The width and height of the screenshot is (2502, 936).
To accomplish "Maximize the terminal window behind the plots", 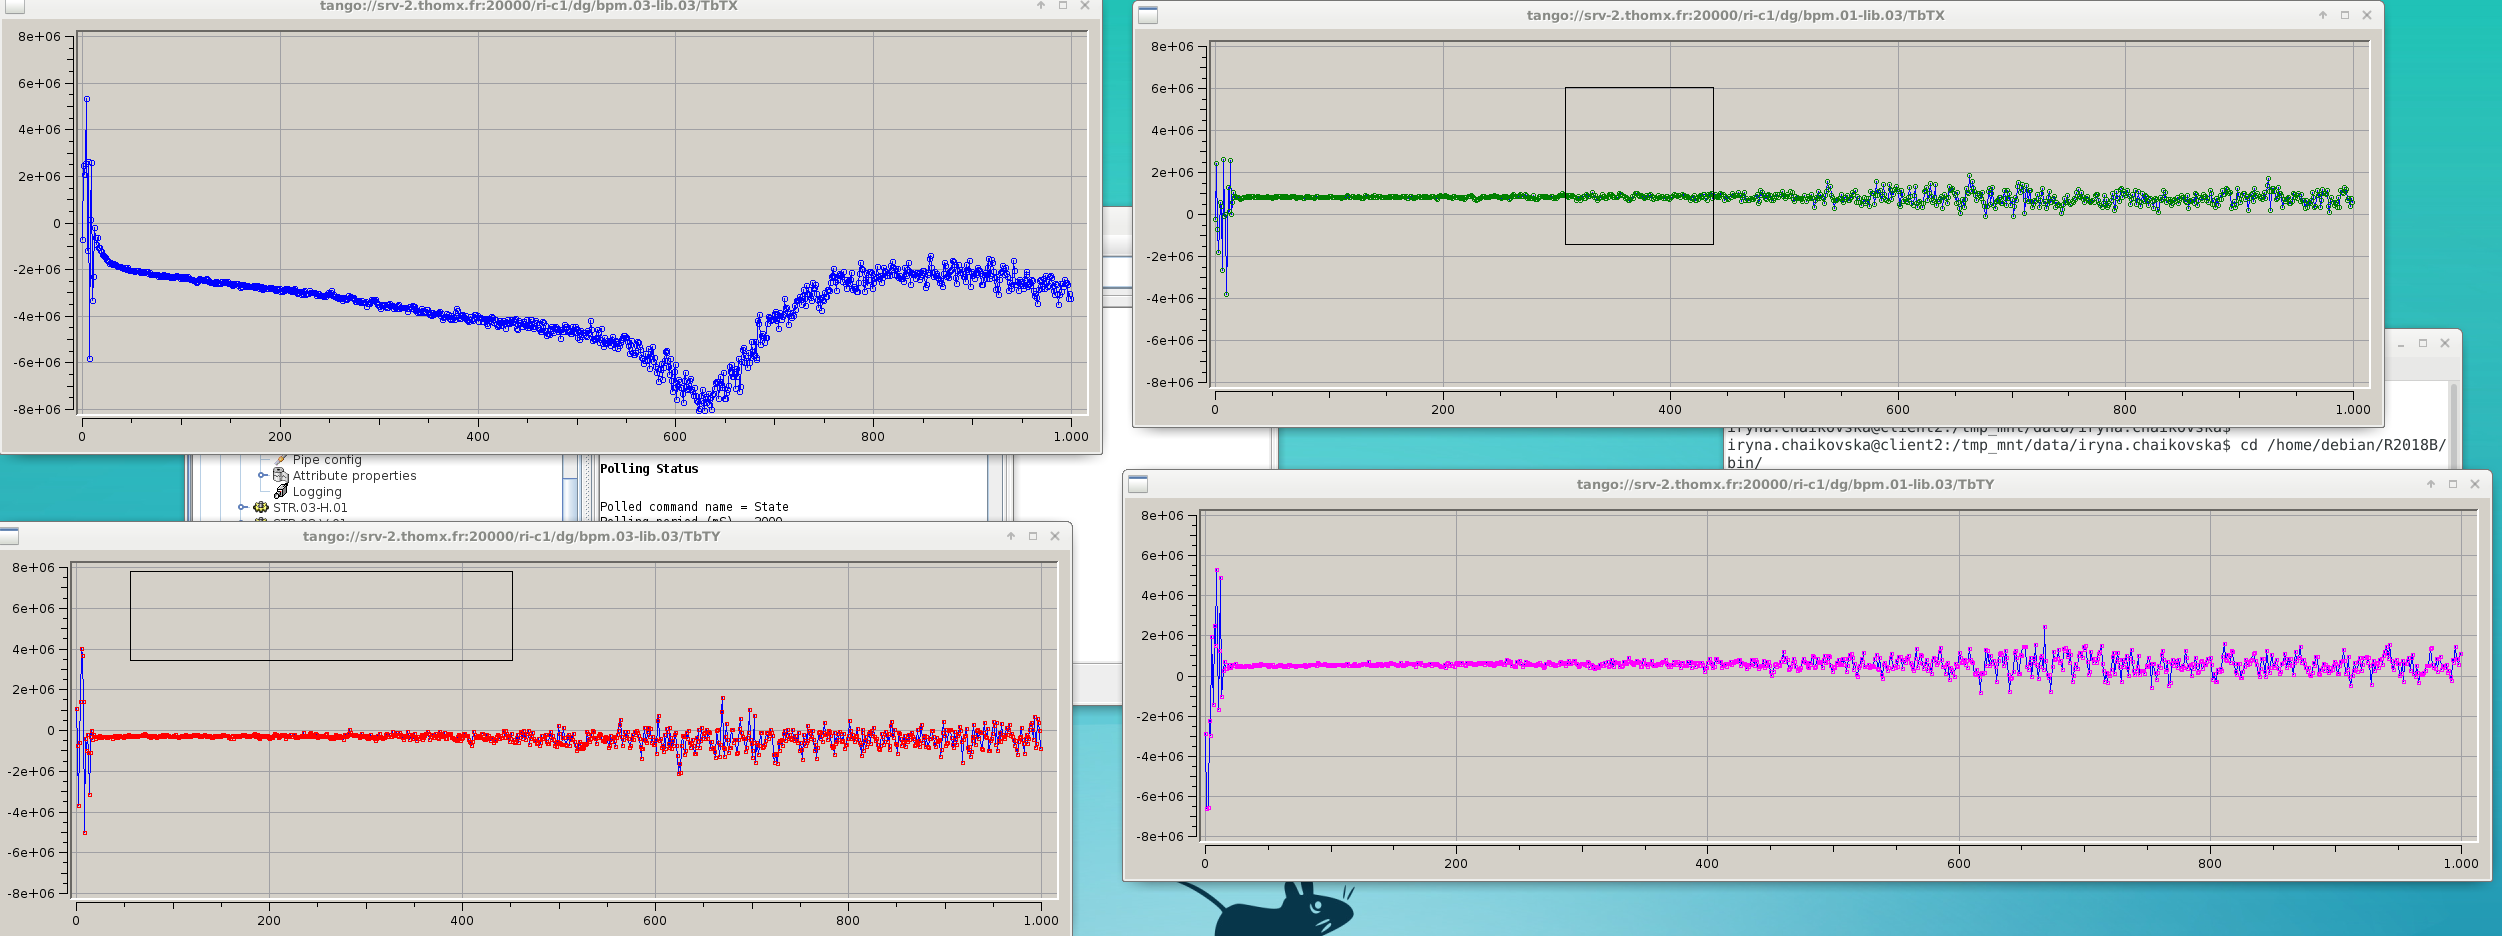I will point(2423,343).
